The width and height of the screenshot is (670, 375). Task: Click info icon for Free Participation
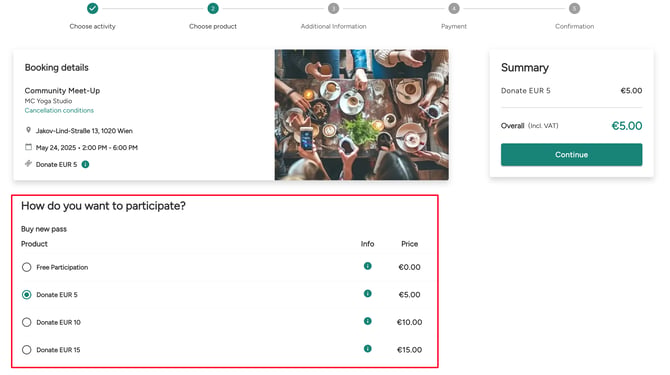point(367,266)
